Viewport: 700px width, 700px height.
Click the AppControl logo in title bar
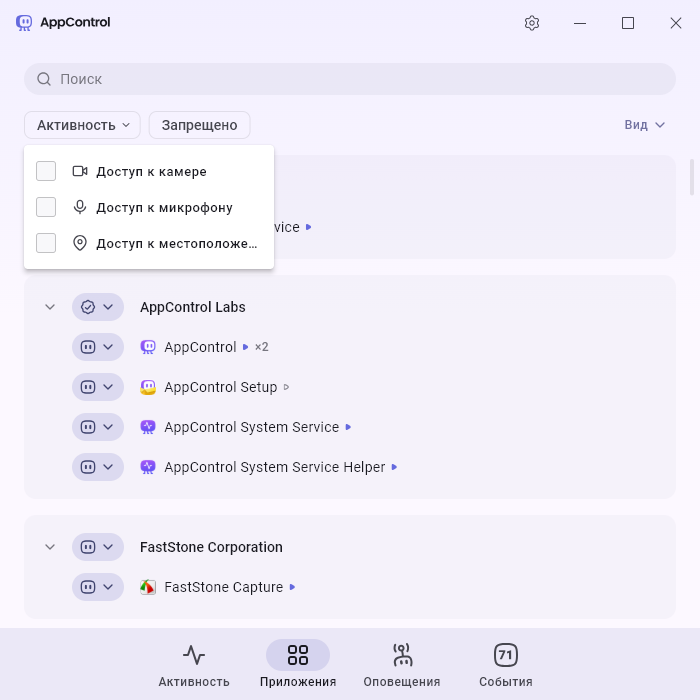(24, 22)
